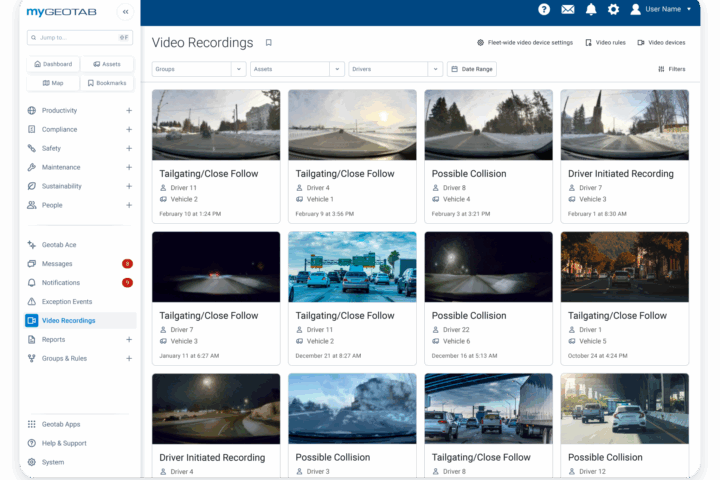720x480 pixels.
Task: Open the notifications bell in header
Action: point(591,9)
